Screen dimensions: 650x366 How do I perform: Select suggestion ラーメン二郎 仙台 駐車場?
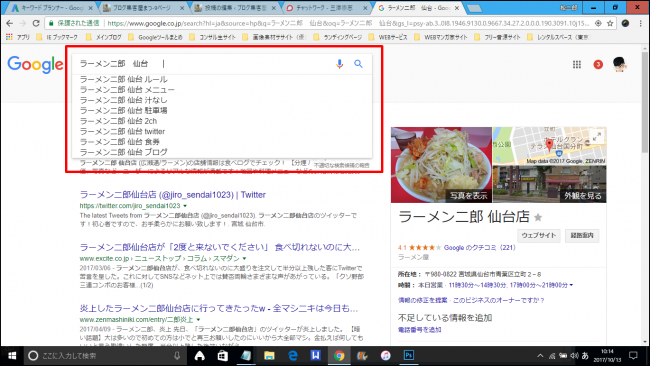click(x=222, y=110)
